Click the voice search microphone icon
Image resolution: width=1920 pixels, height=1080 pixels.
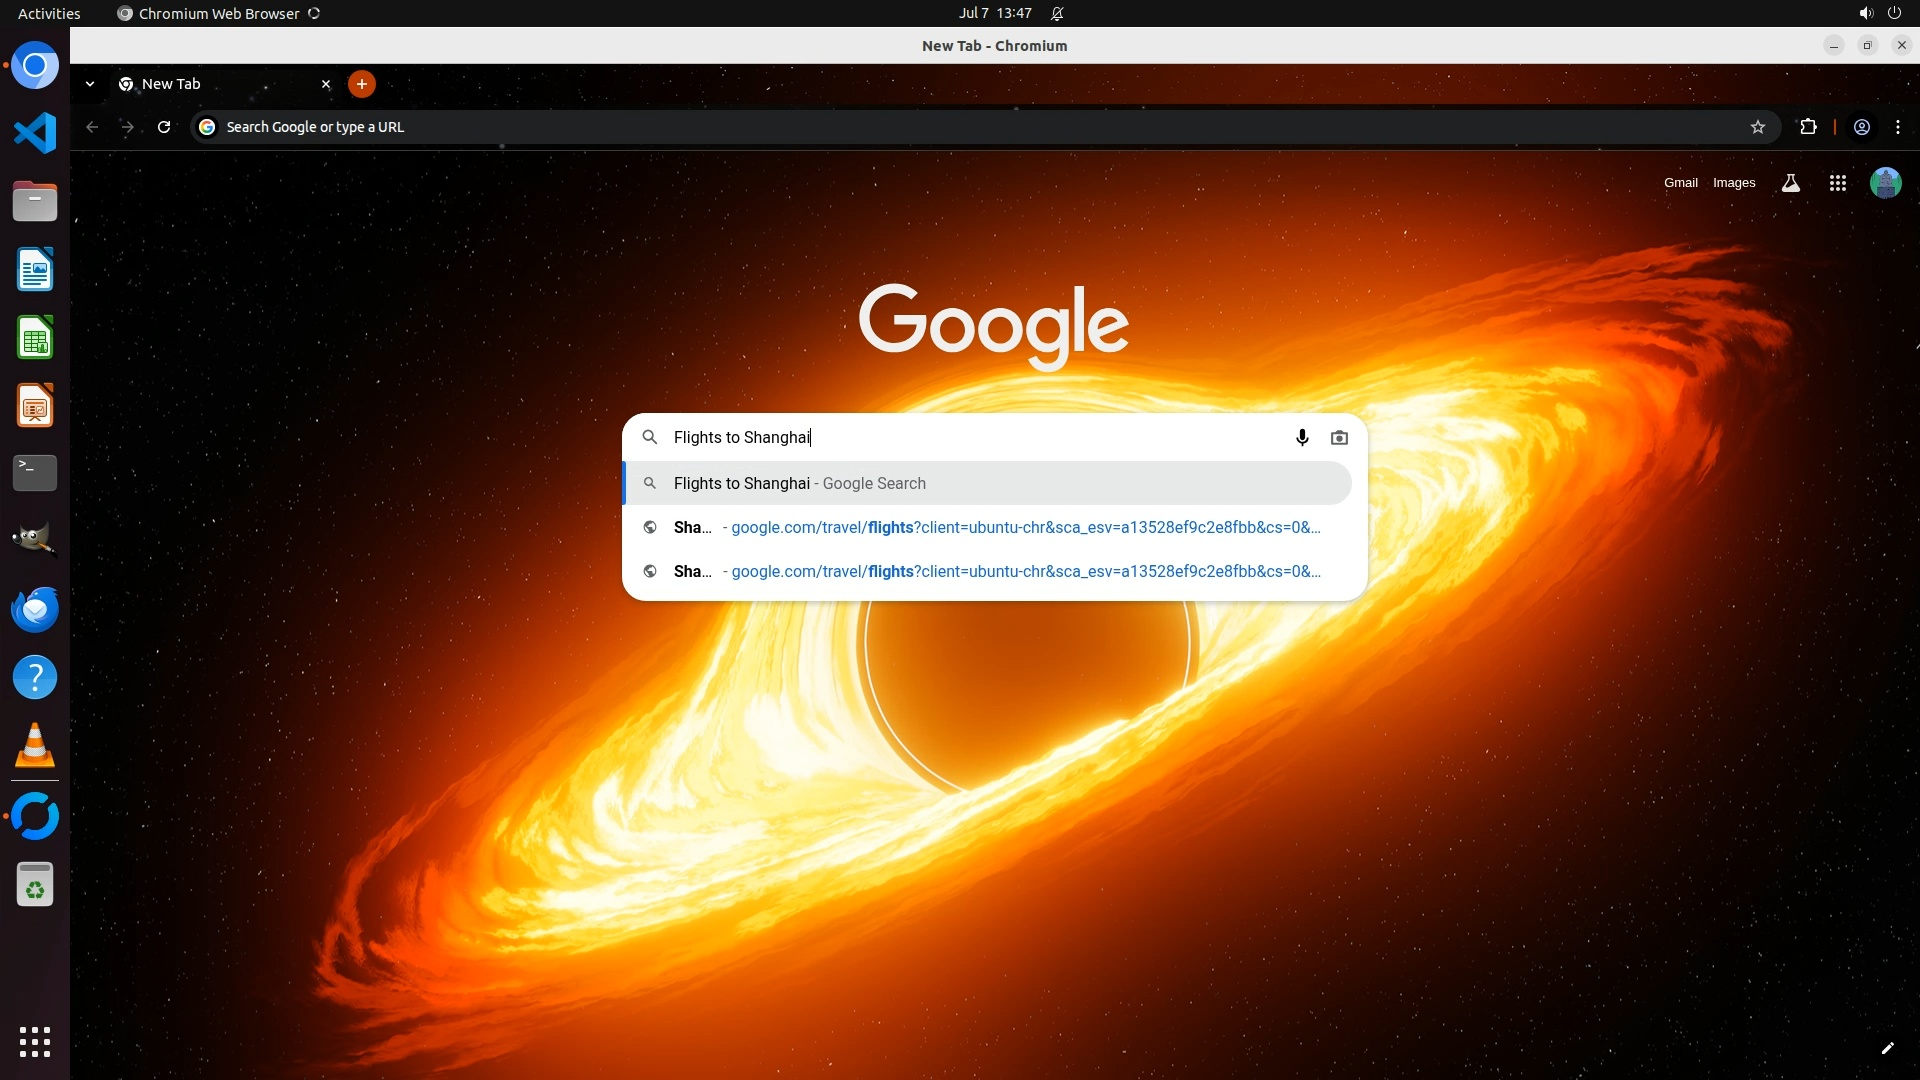1301,437
